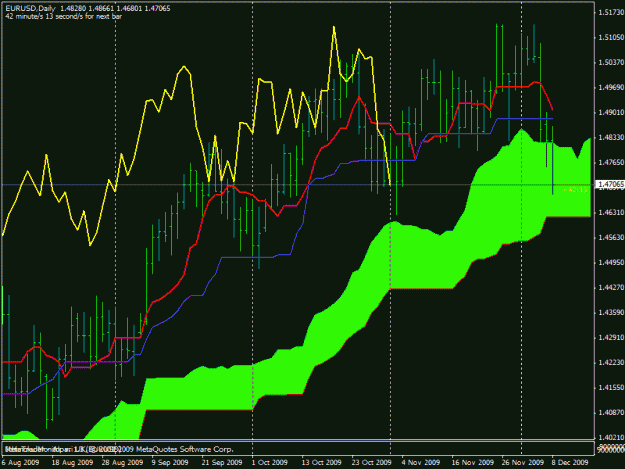Click price scale value 1.44270
This screenshot has height=469, width=625.
(x=611, y=288)
